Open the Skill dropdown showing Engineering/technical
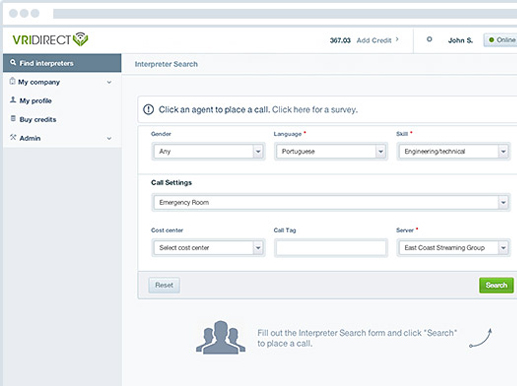The image size is (517, 386). 454,152
